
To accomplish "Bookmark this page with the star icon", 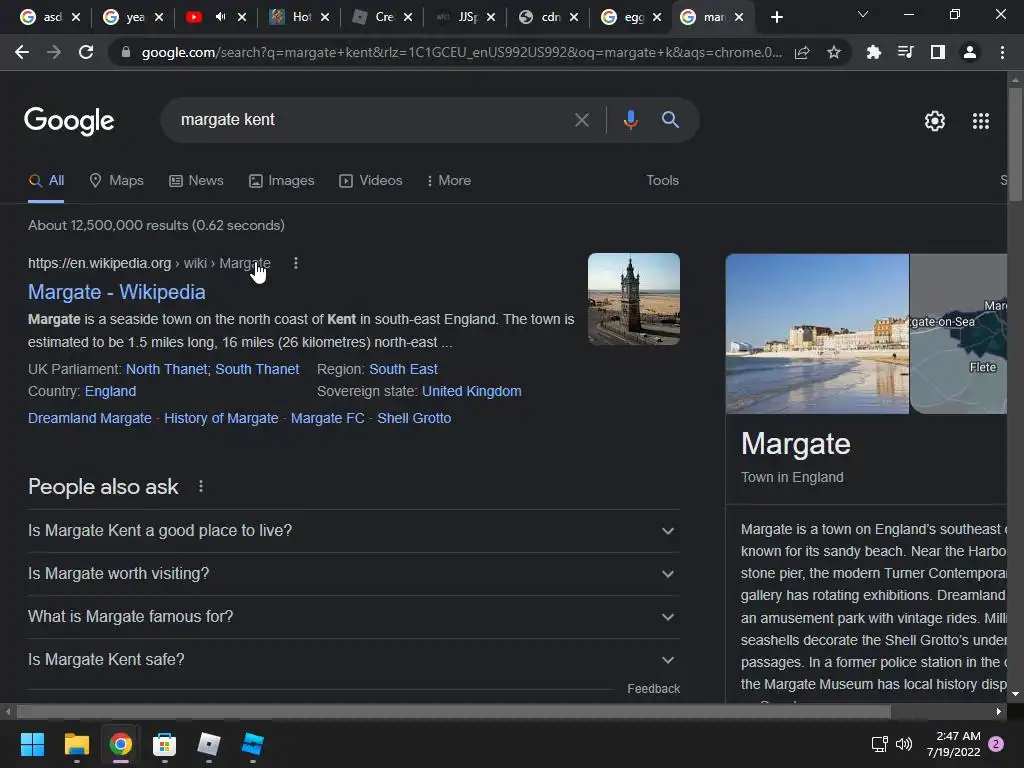I will point(834,52).
